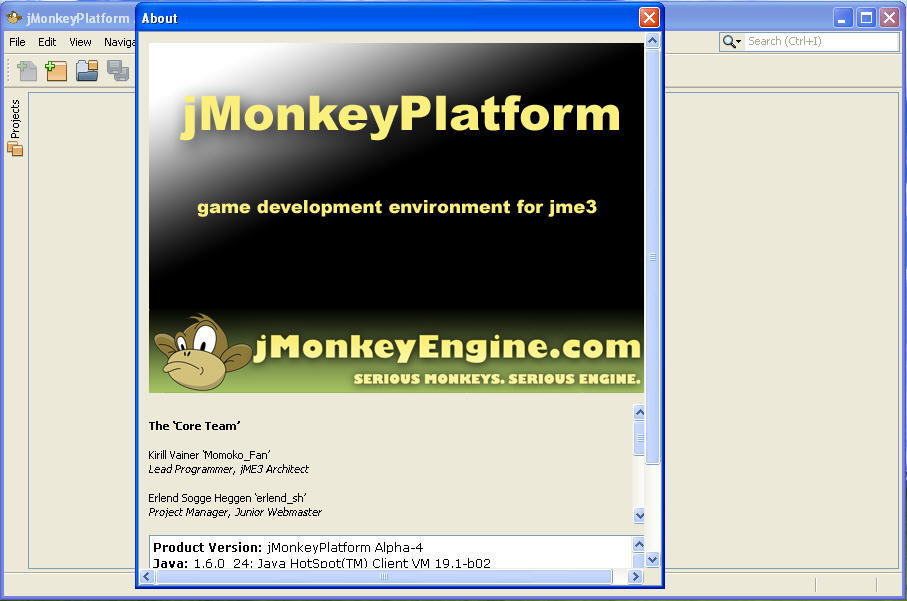Screen dimensions: 907x601
Task: Click the New Project toolbar icon
Action: coord(57,71)
